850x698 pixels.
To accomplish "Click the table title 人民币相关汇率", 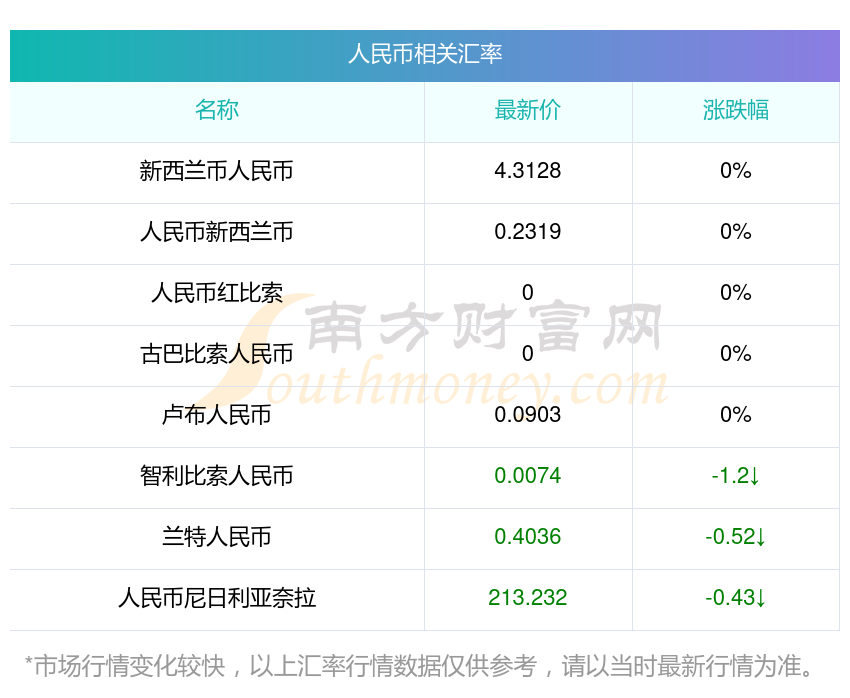I will [x=425, y=54].
